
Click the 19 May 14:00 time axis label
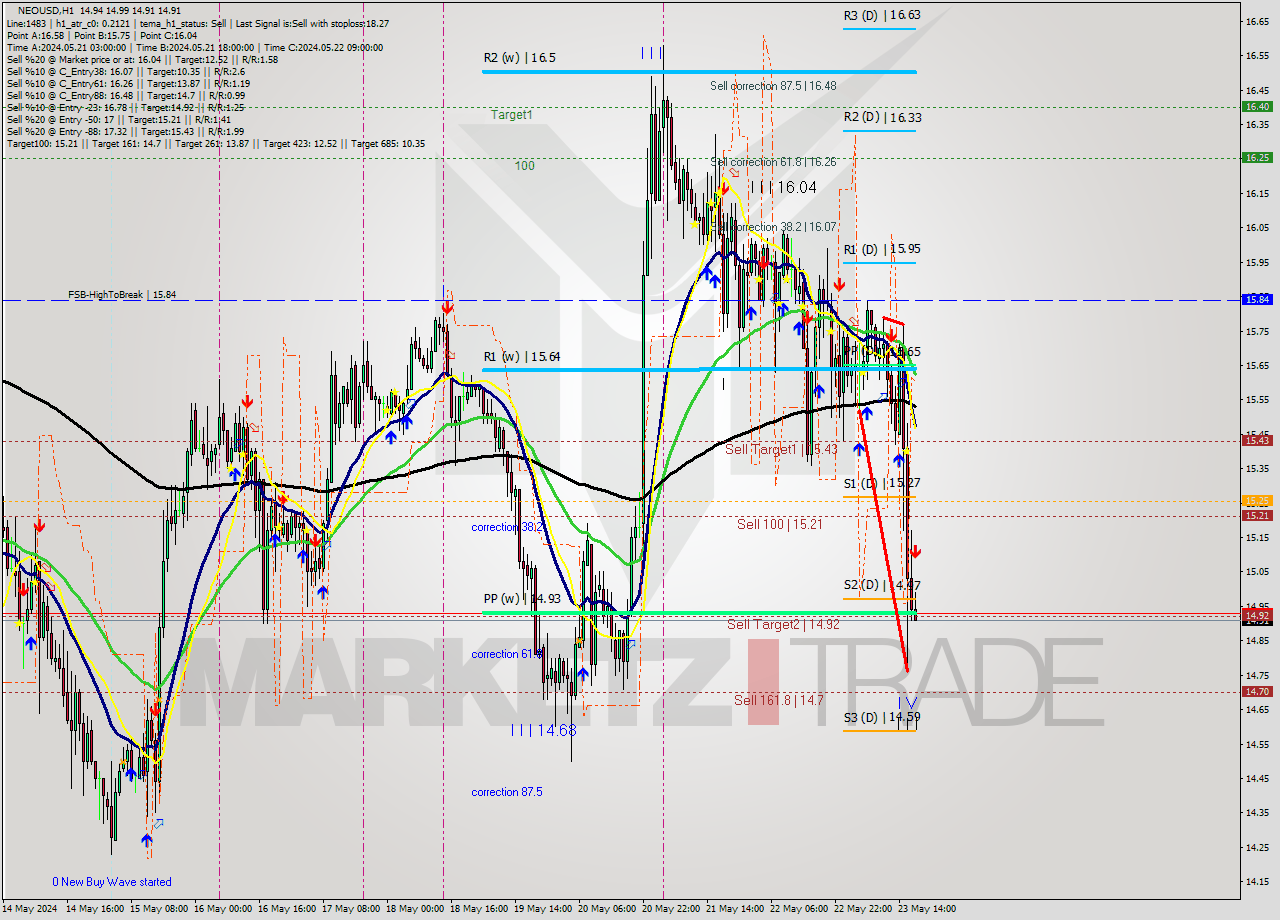(541, 909)
